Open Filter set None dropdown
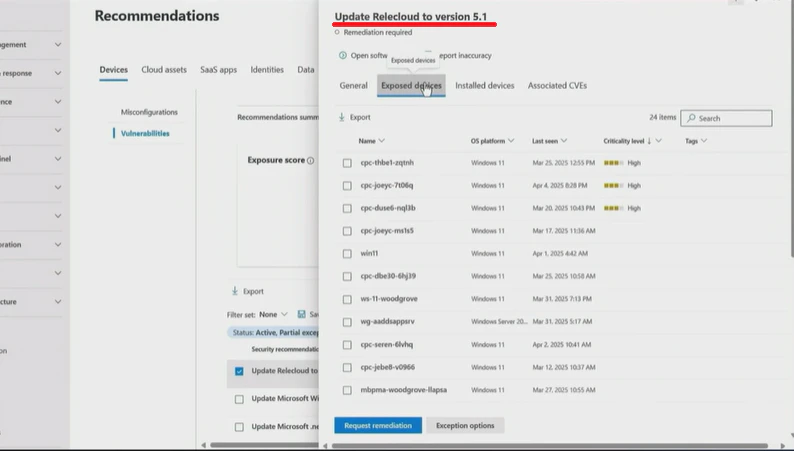Viewport: 794px width, 451px height. click(273, 314)
